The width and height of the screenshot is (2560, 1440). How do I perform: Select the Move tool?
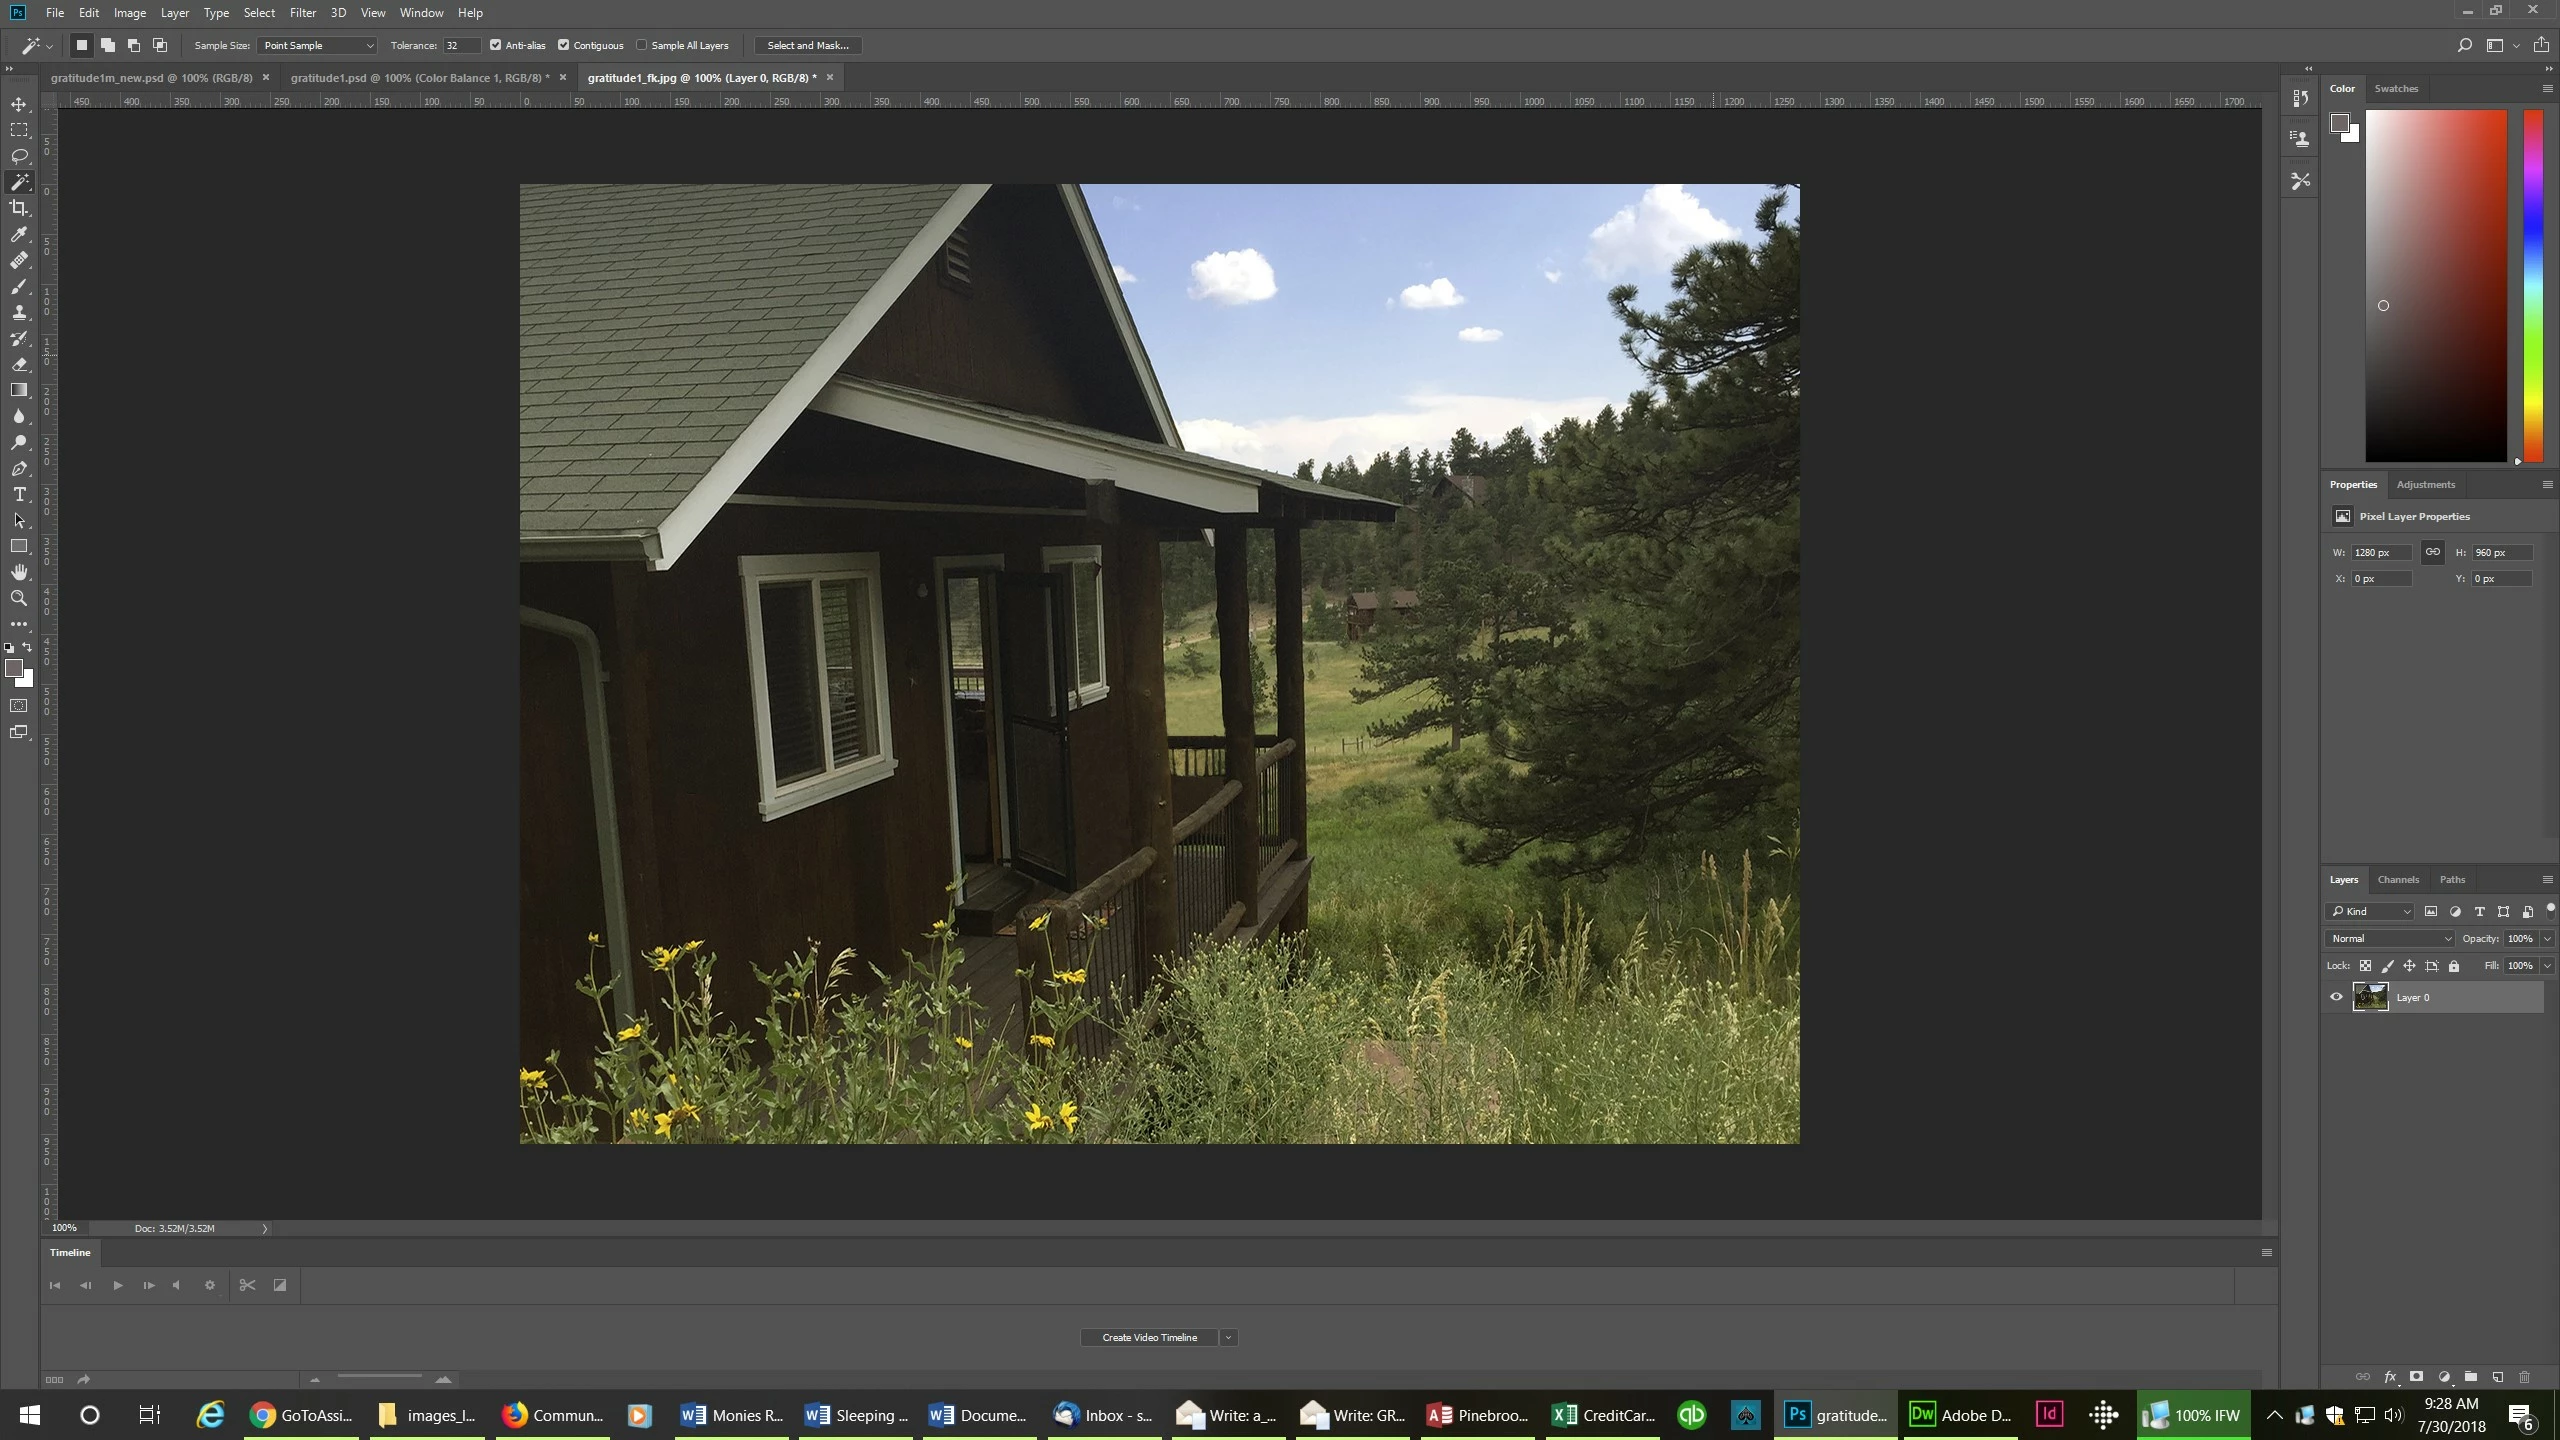click(x=19, y=104)
